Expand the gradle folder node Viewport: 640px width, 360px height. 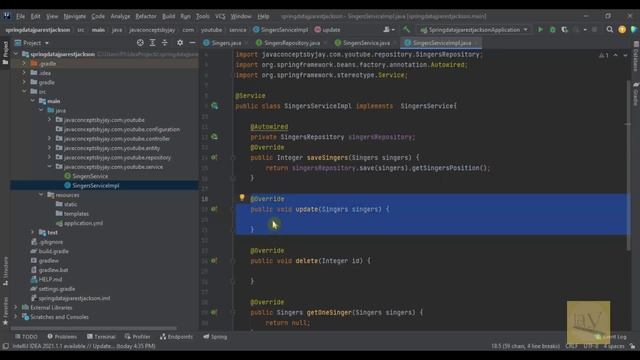(x=24, y=82)
